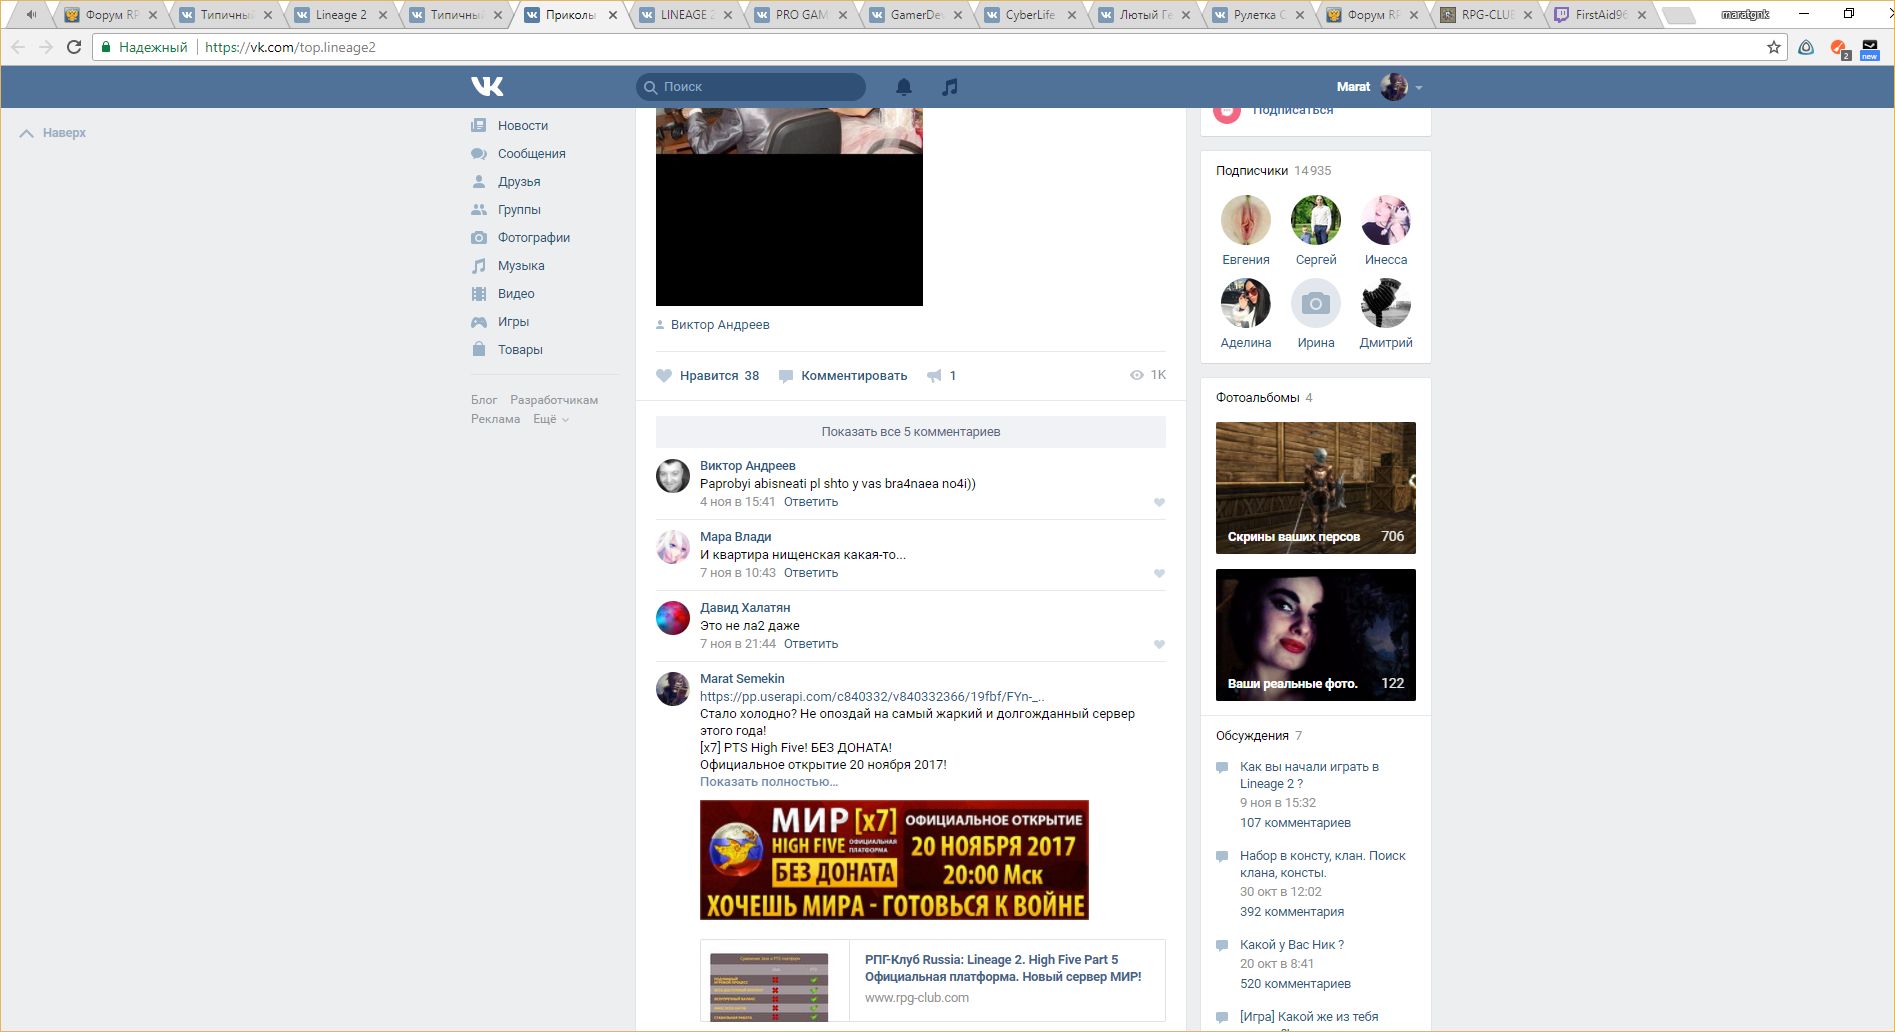Viewport: 1895px width, 1032px height.
Task: Open the music player note icon
Action: coord(949,87)
